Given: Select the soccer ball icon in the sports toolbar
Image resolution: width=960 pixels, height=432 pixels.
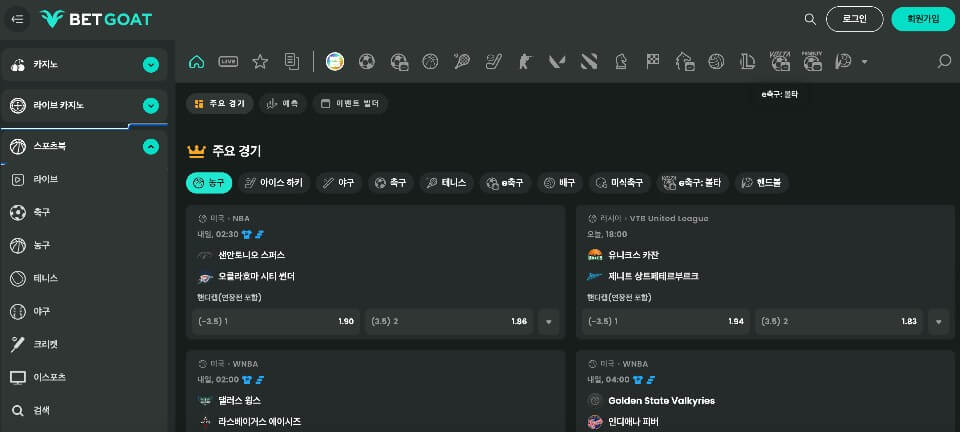Looking at the screenshot, I should pos(367,61).
